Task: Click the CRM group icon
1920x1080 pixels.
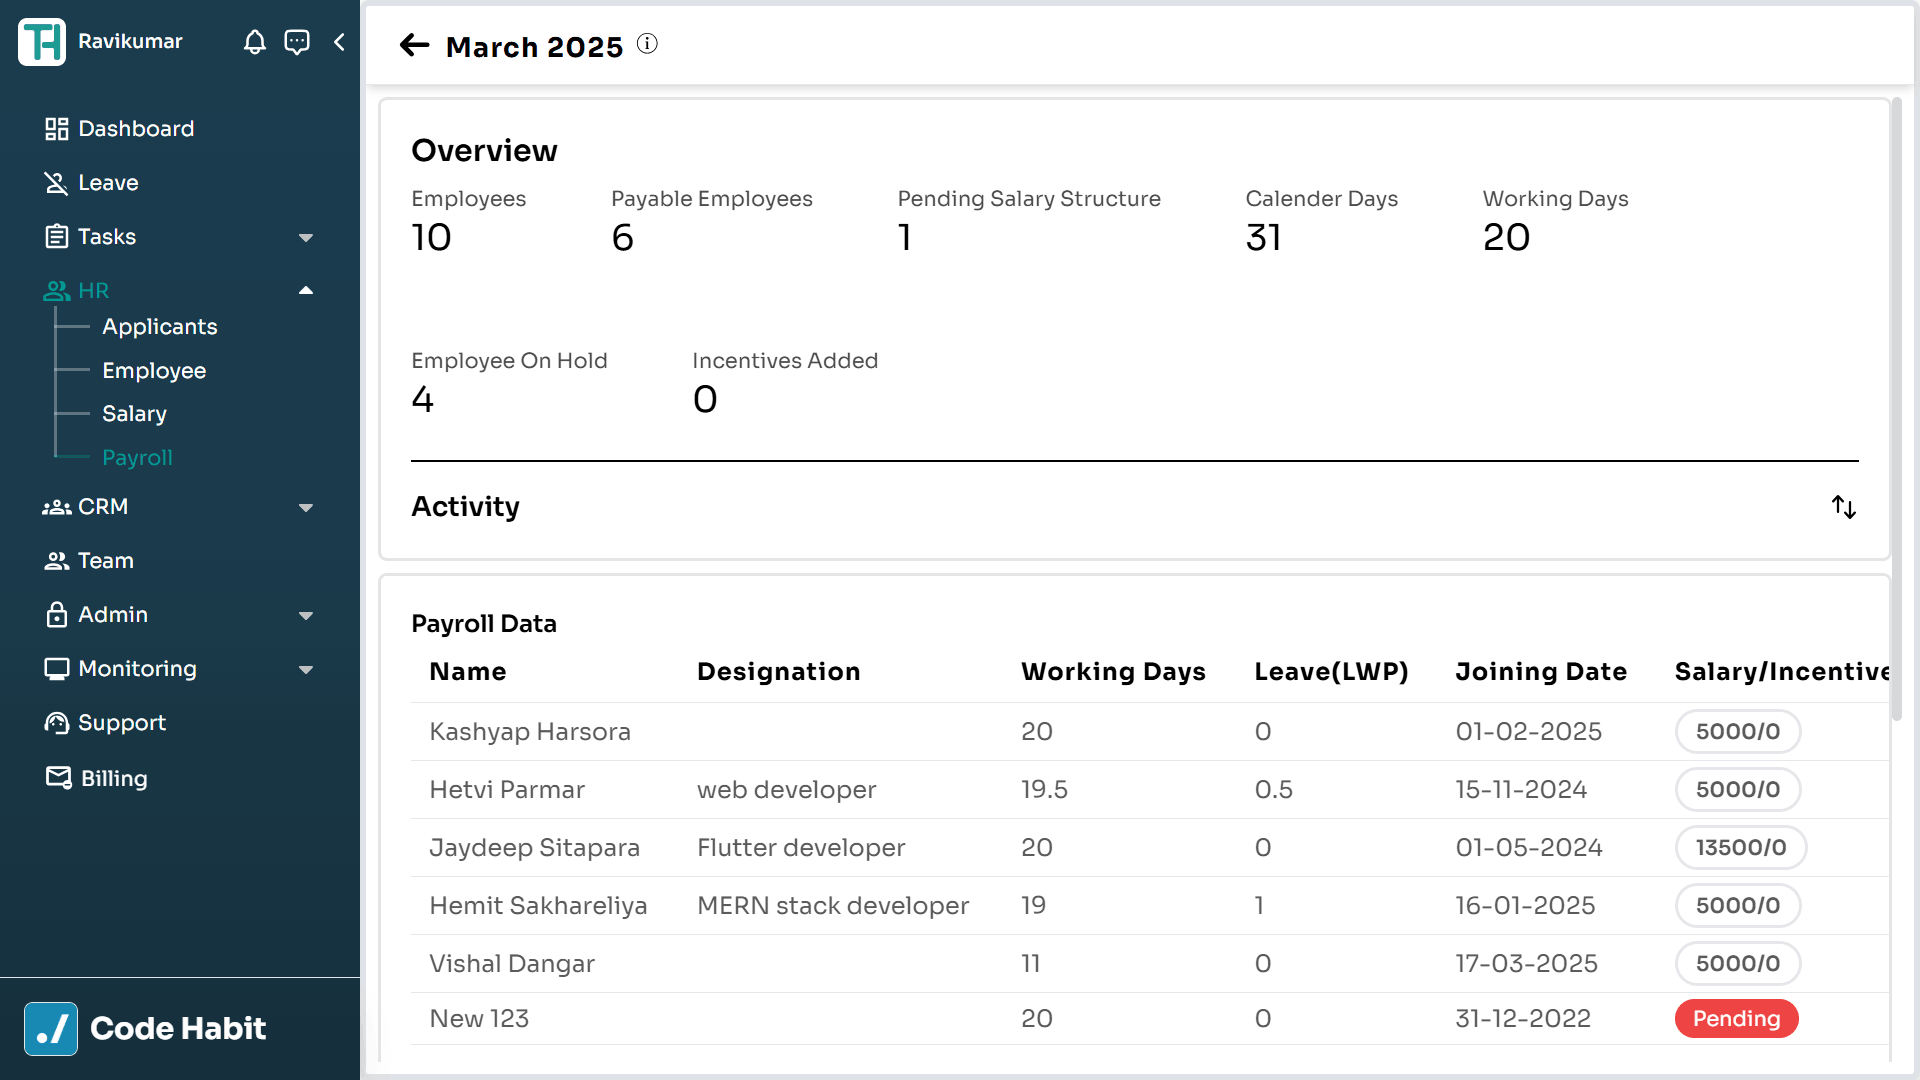Action: pyautogui.click(x=57, y=507)
